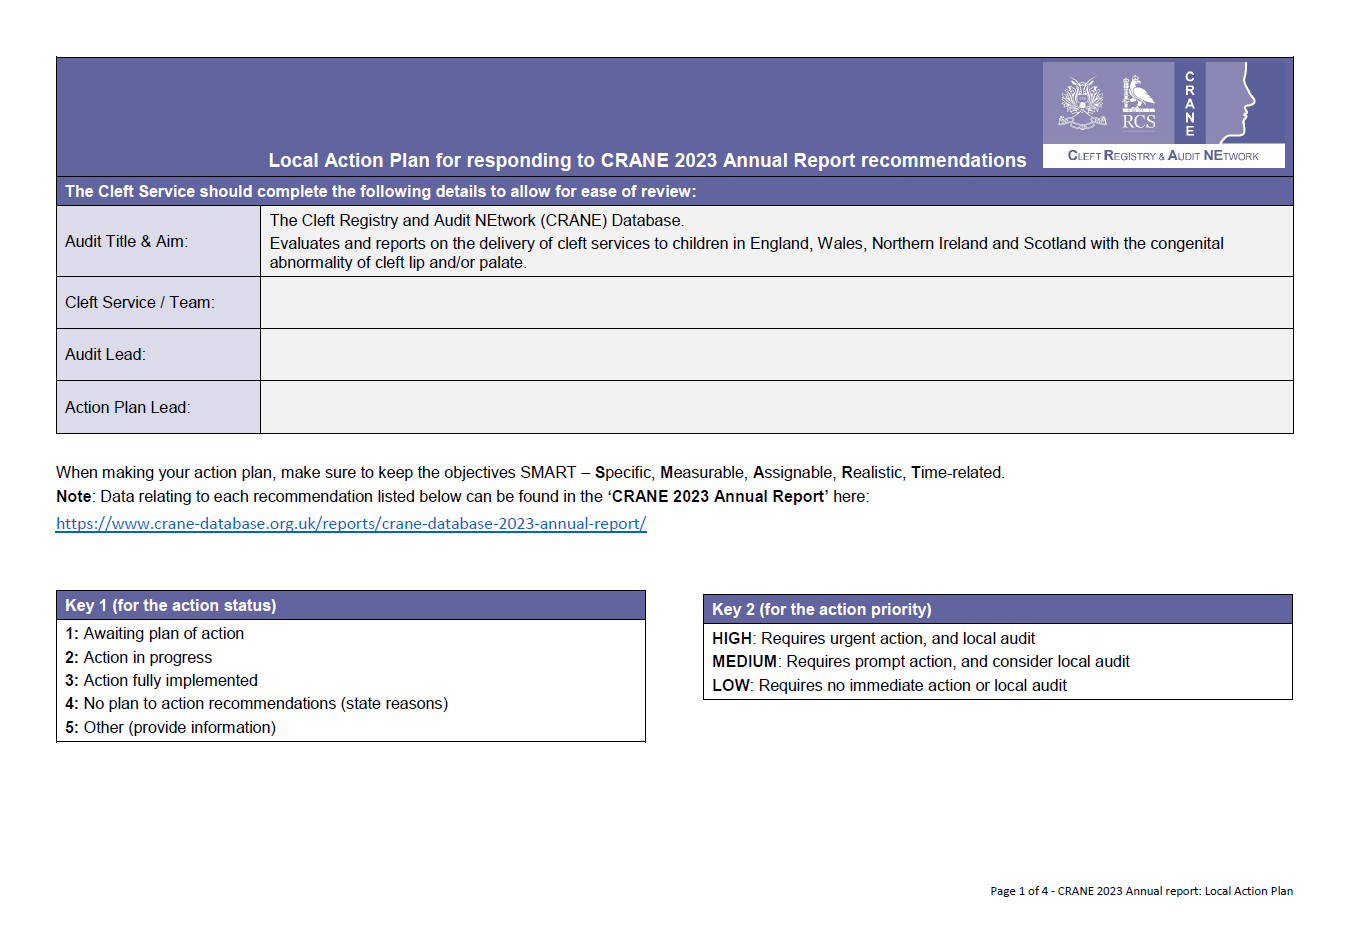Click the MEDIUM priority description line
Image resolution: width=1347 pixels, height=952 pixels.
(x=920, y=661)
